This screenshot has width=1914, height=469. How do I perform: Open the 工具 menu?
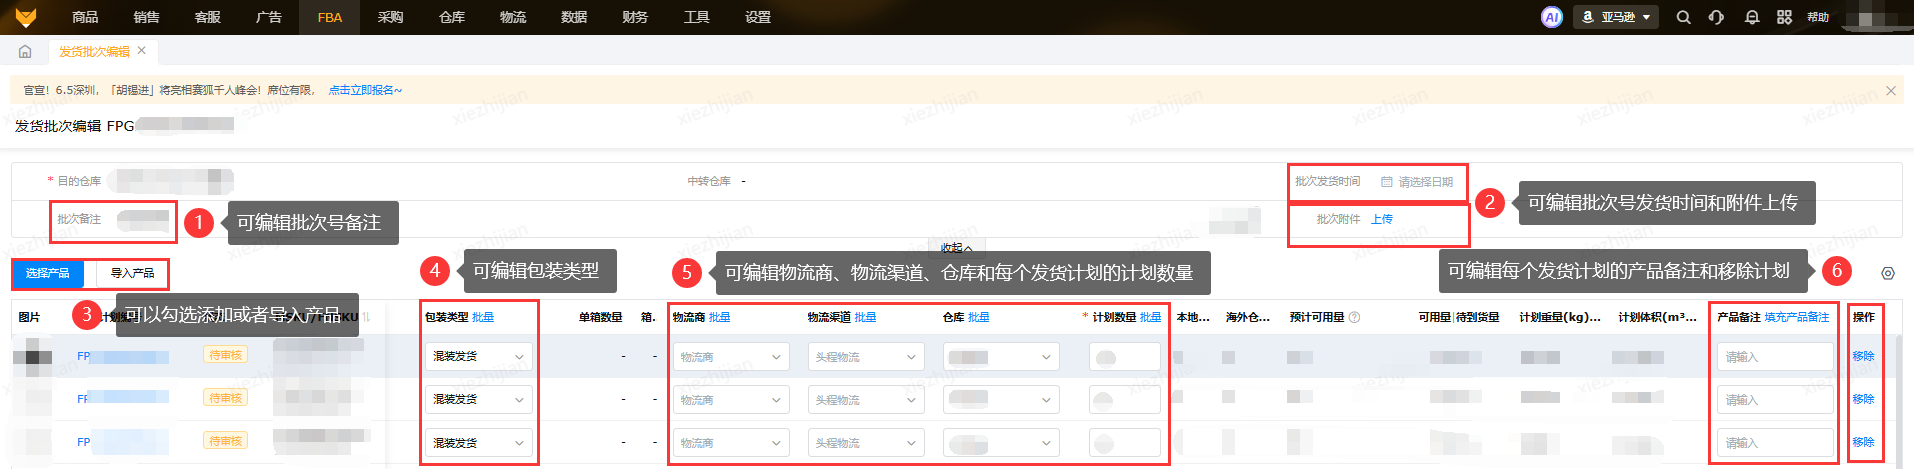click(x=697, y=17)
